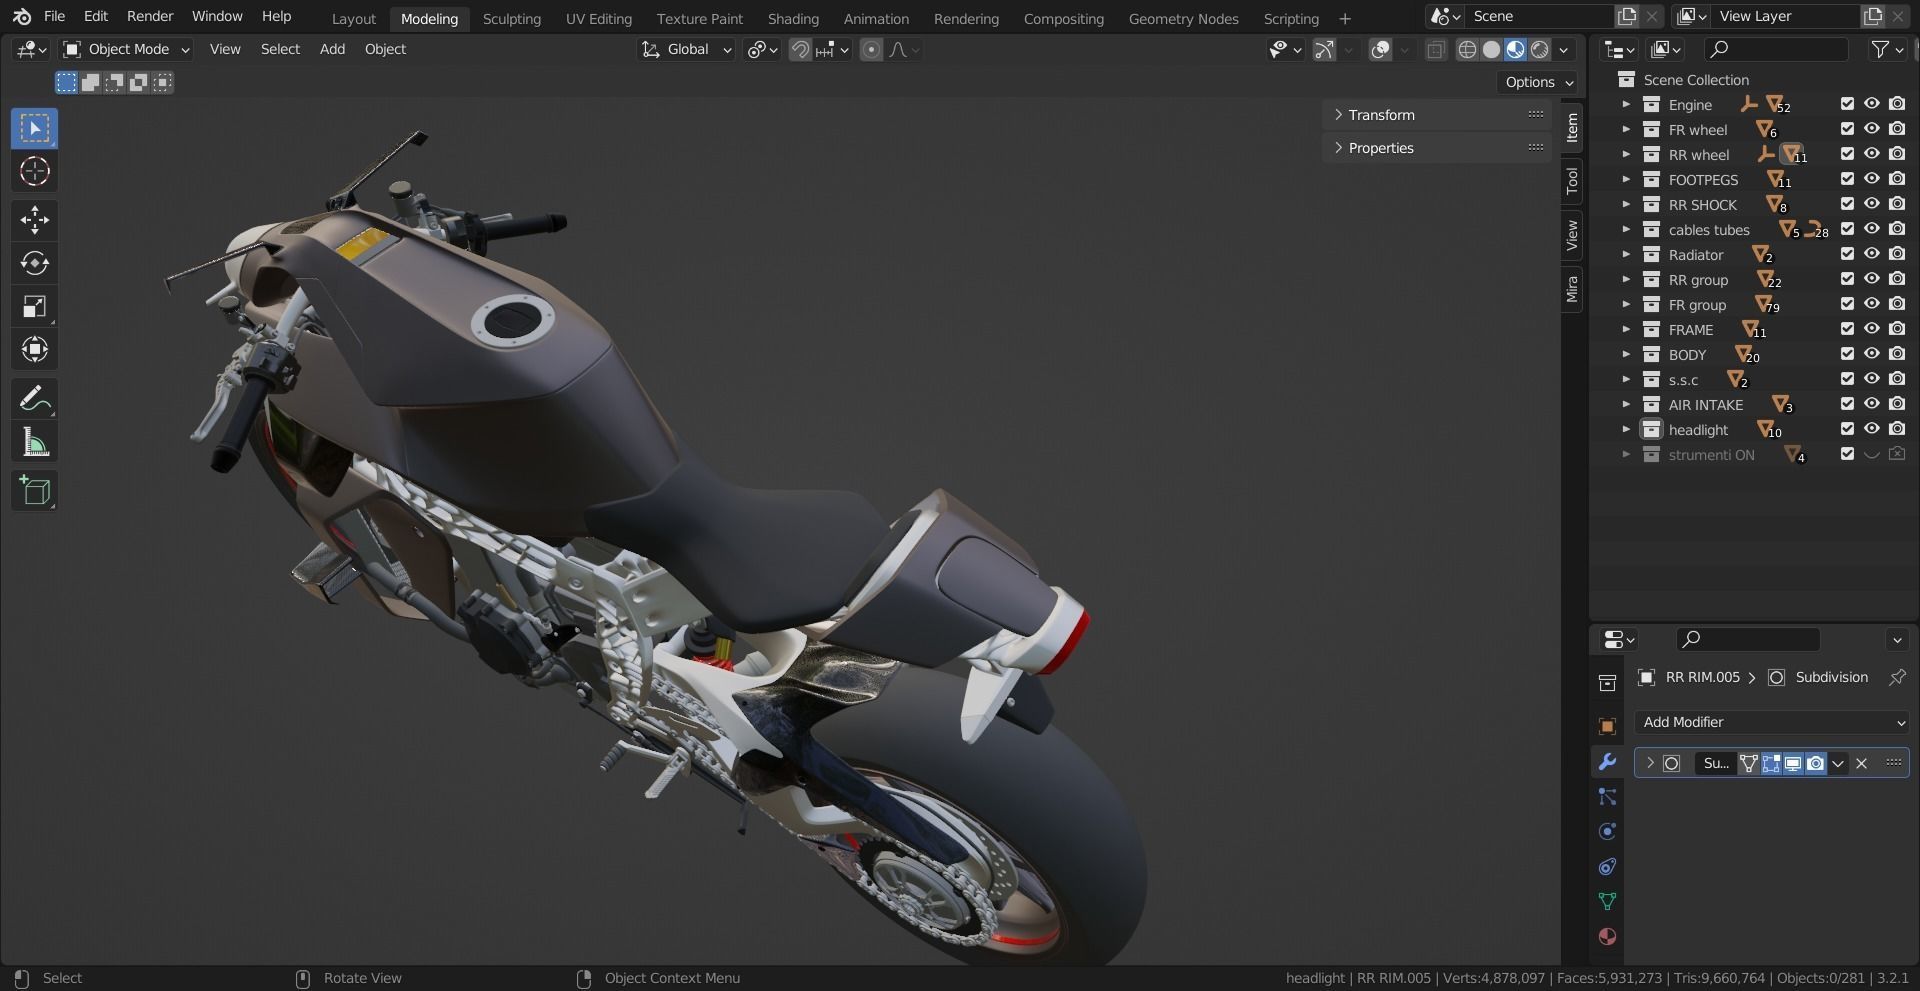Open the viewport Add menu
This screenshot has width=1920, height=991.
(x=332, y=49)
